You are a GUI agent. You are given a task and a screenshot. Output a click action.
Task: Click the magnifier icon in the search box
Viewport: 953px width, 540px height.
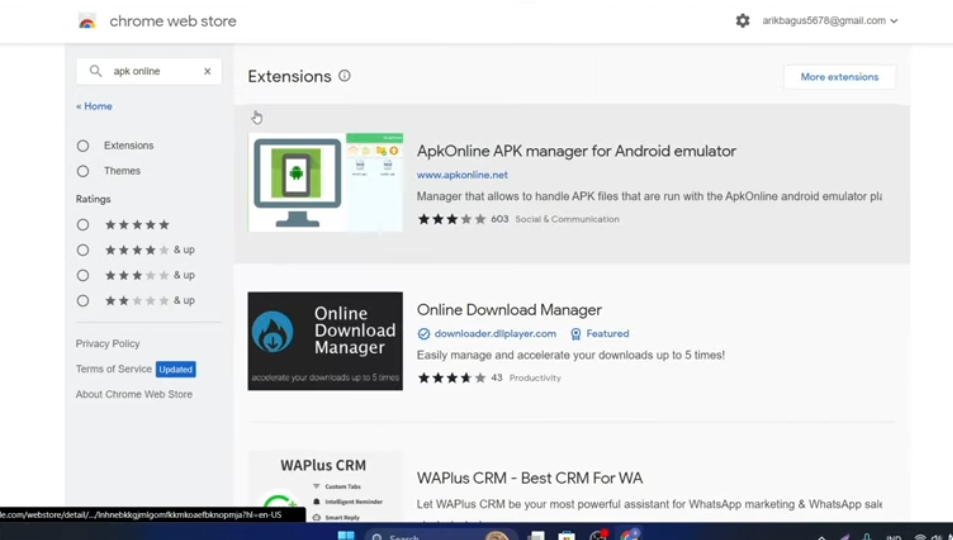[96, 72]
